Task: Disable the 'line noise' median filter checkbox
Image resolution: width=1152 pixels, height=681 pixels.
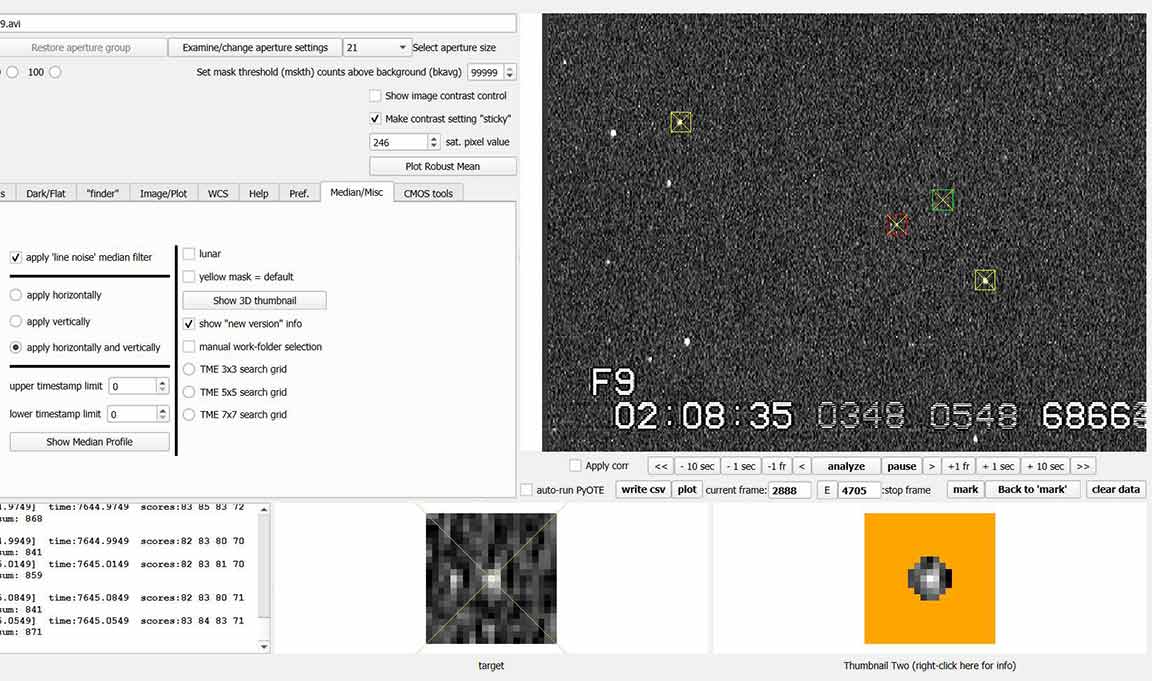Action: (16, 257)
